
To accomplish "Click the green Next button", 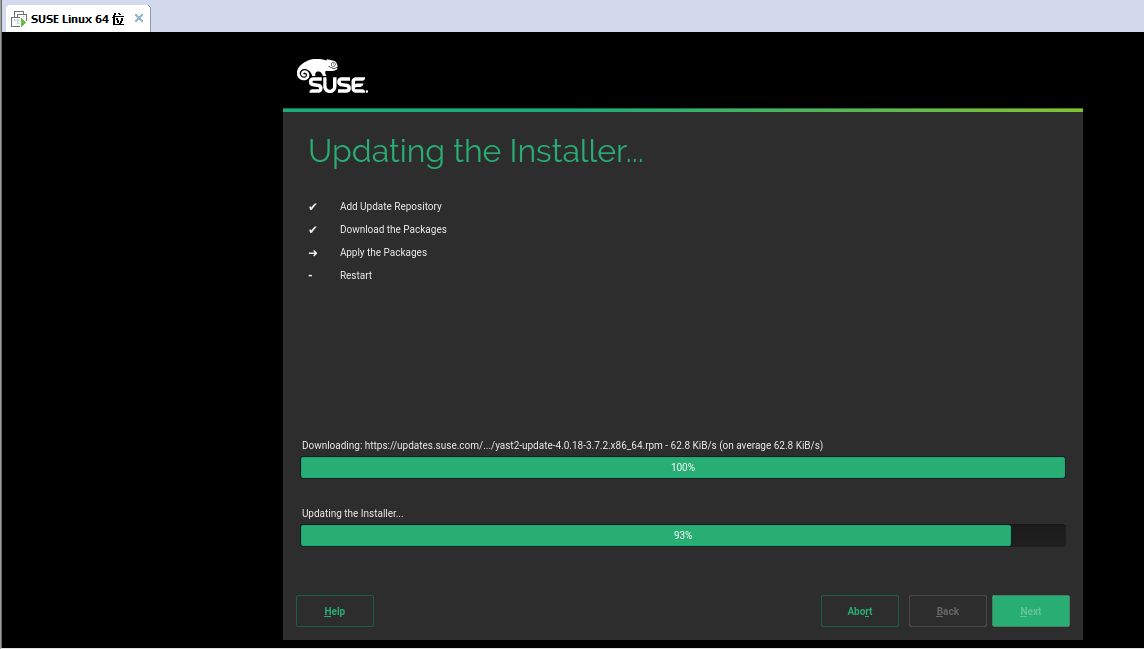I will click(x=1031, y=611).
